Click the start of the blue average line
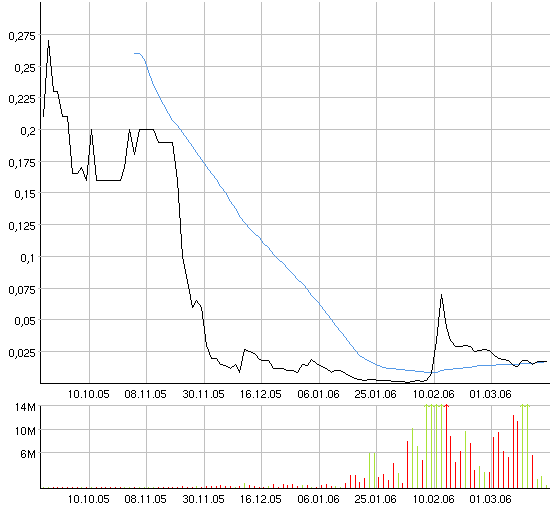The image size is (550, 512). pyautogui.click(x=135, y=53)
